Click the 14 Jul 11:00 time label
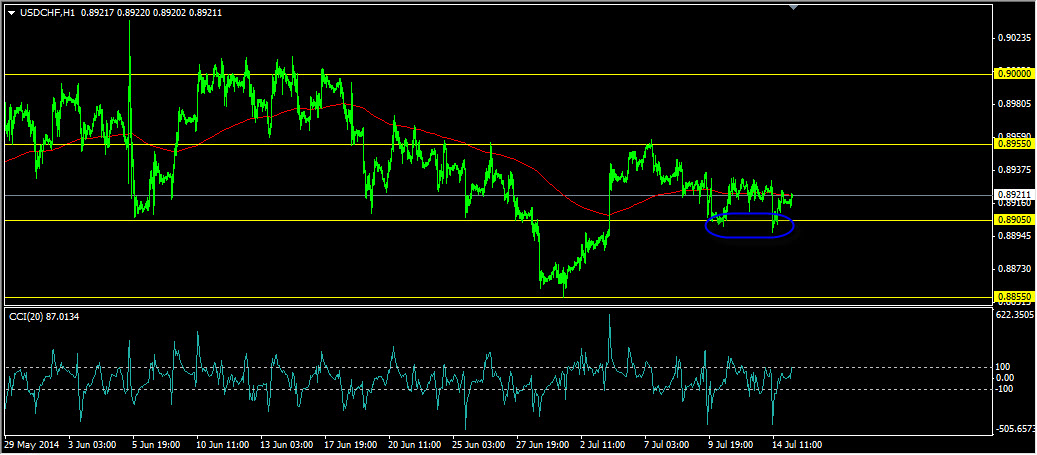This screenshot has height=455, width=1037. (x=798, y=444)
